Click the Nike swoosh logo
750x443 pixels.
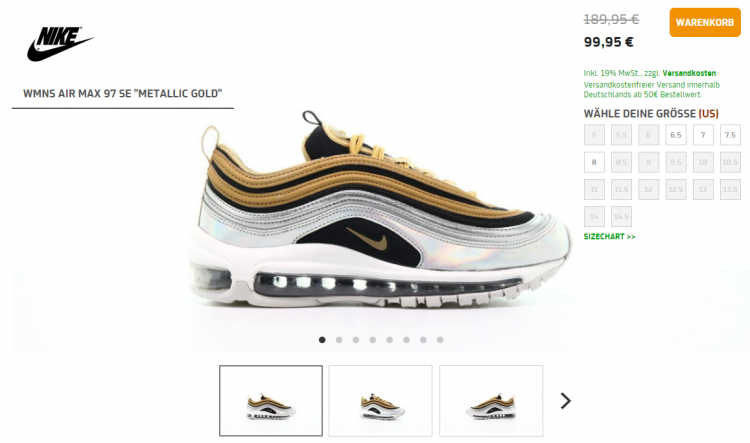click(60, 44)
